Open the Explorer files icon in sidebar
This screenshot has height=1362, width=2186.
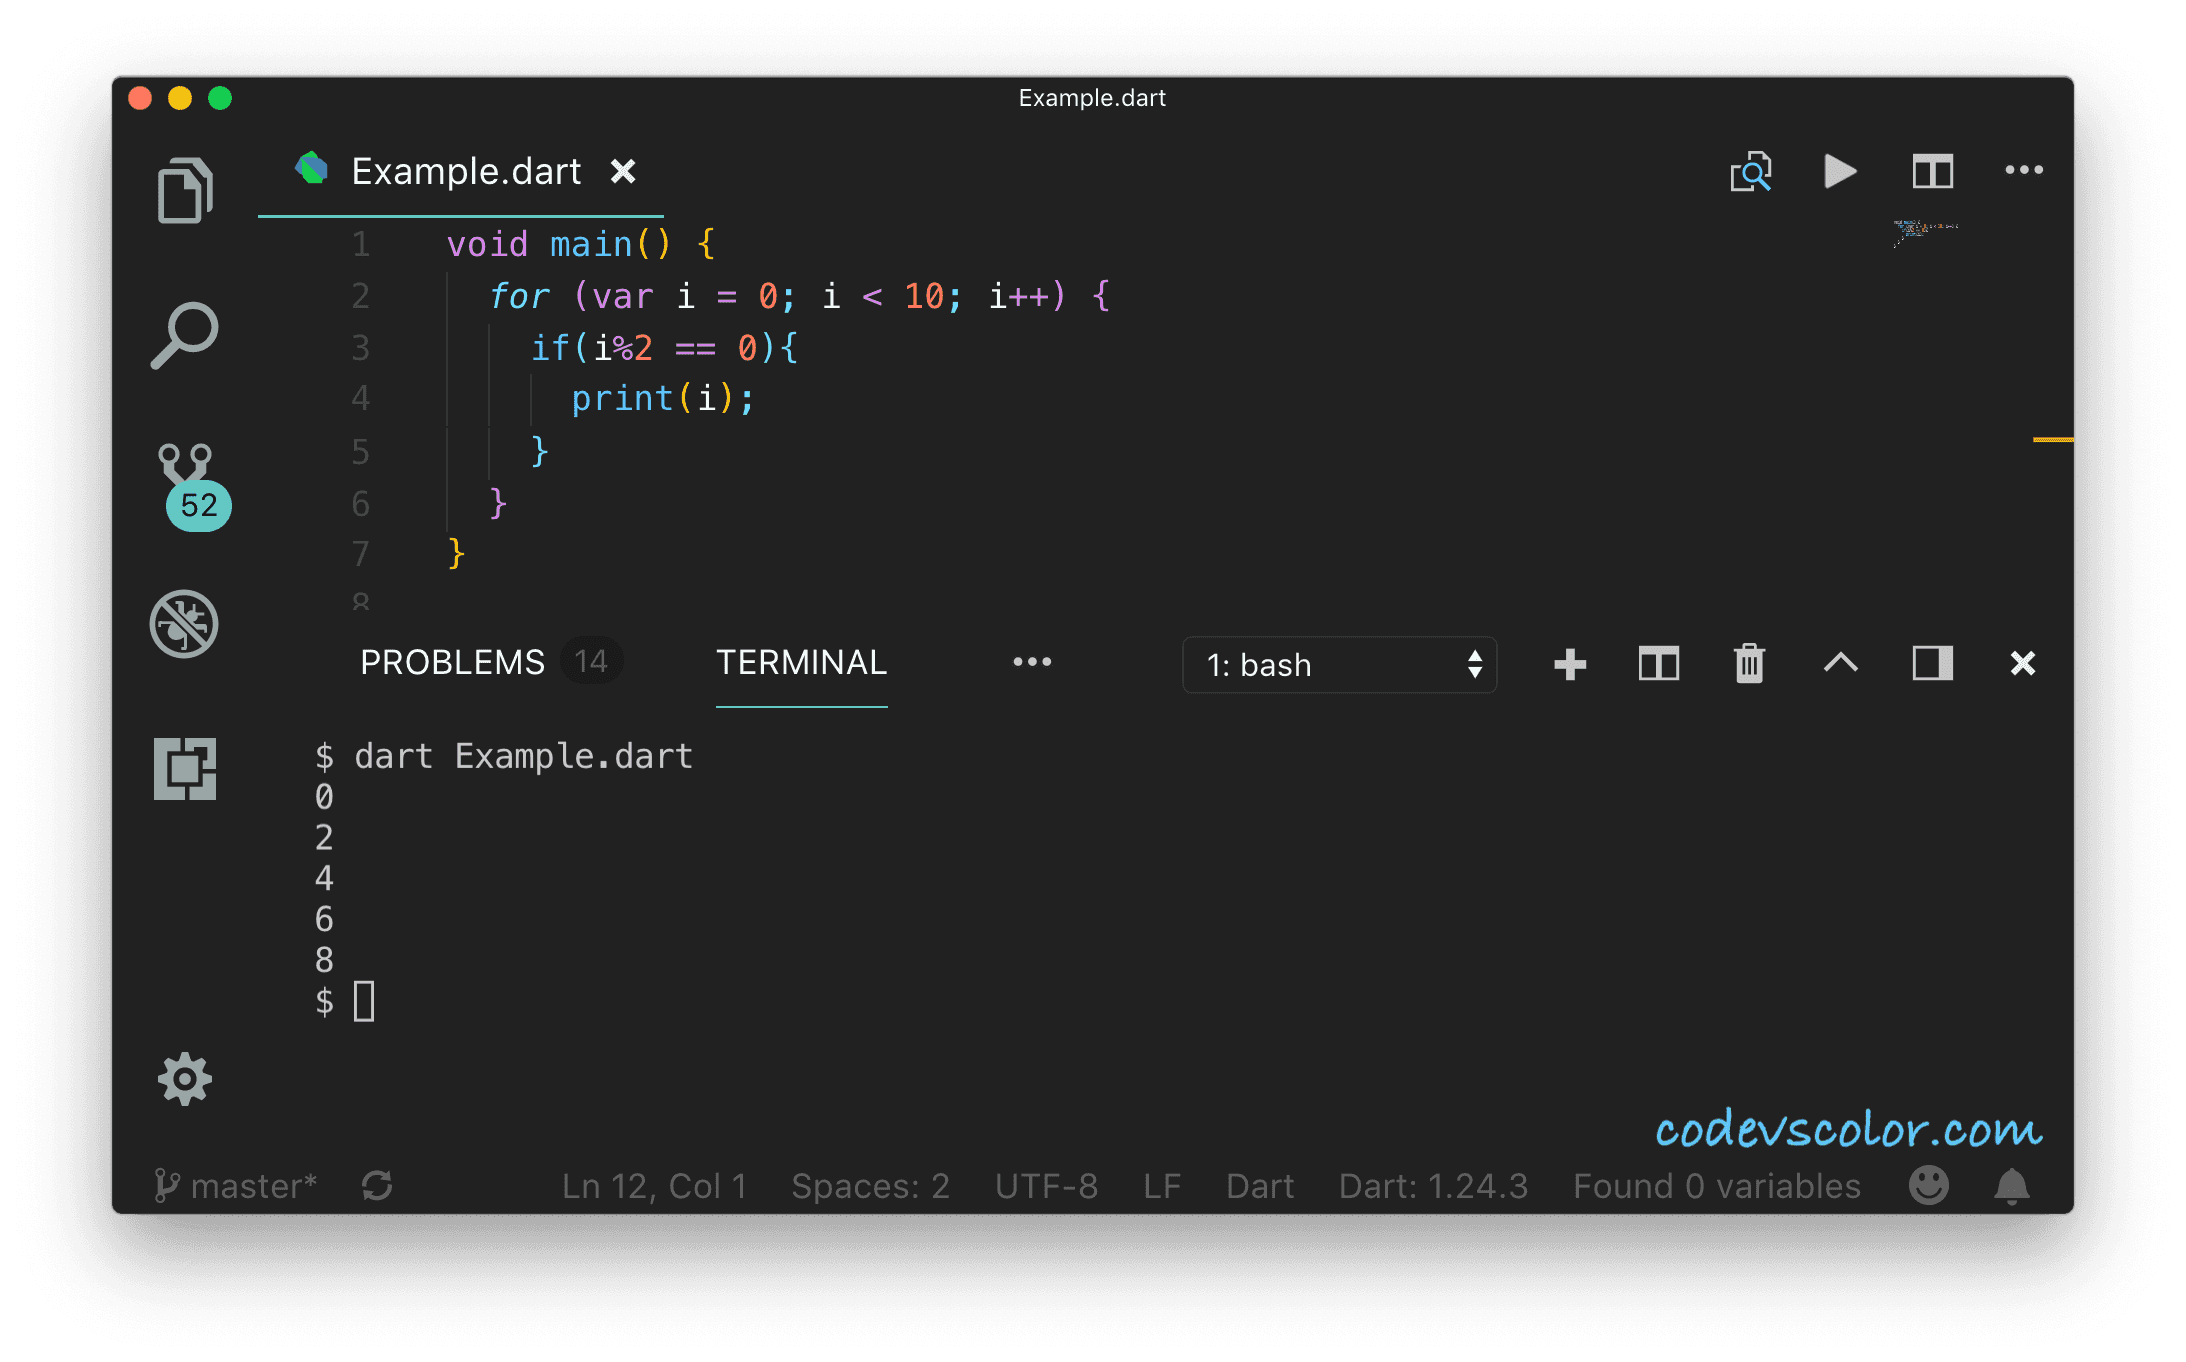185,190
